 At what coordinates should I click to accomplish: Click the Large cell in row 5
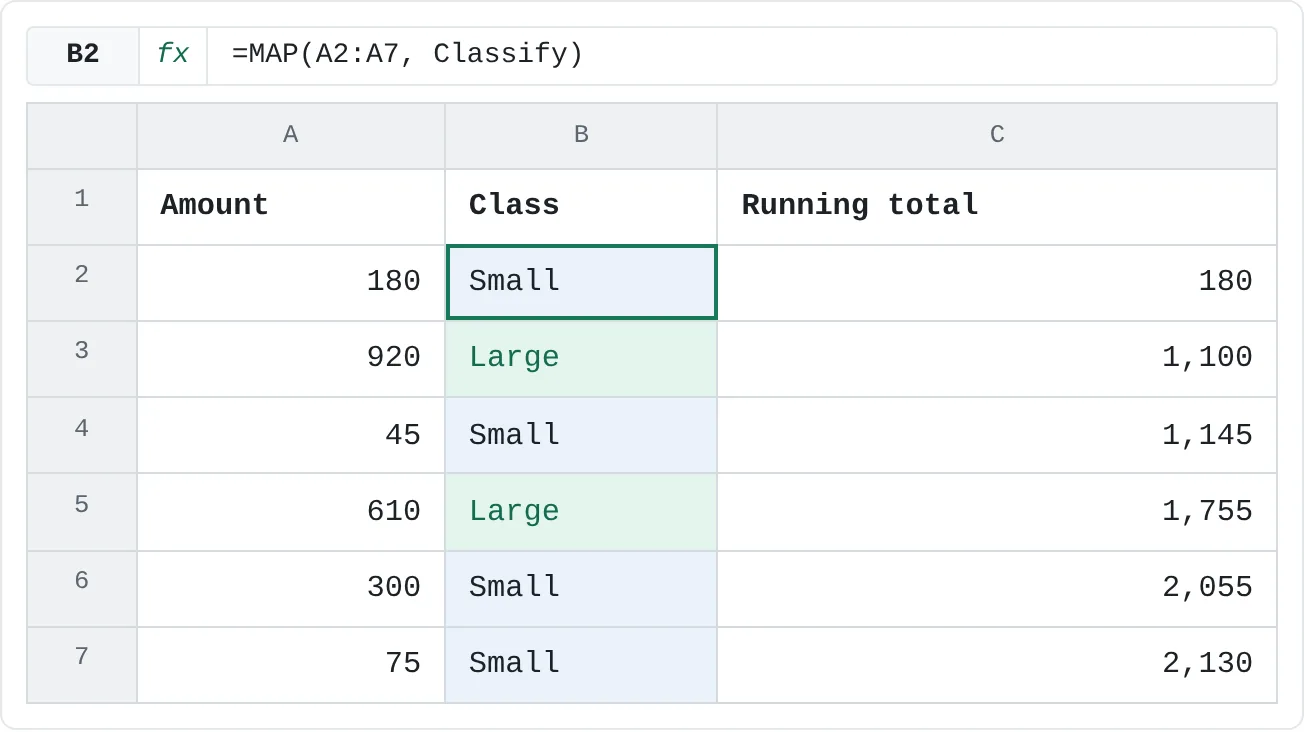click(x=581, y=511)
